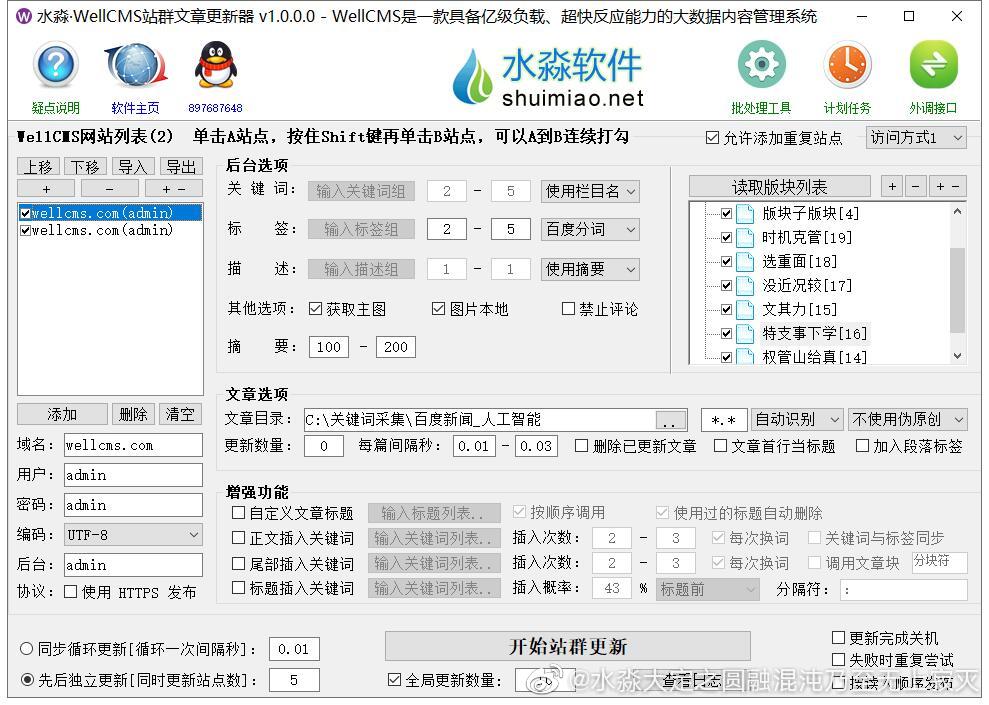Open the 百度分词 dropdown
989x705 pixels.
pos(590,229)
